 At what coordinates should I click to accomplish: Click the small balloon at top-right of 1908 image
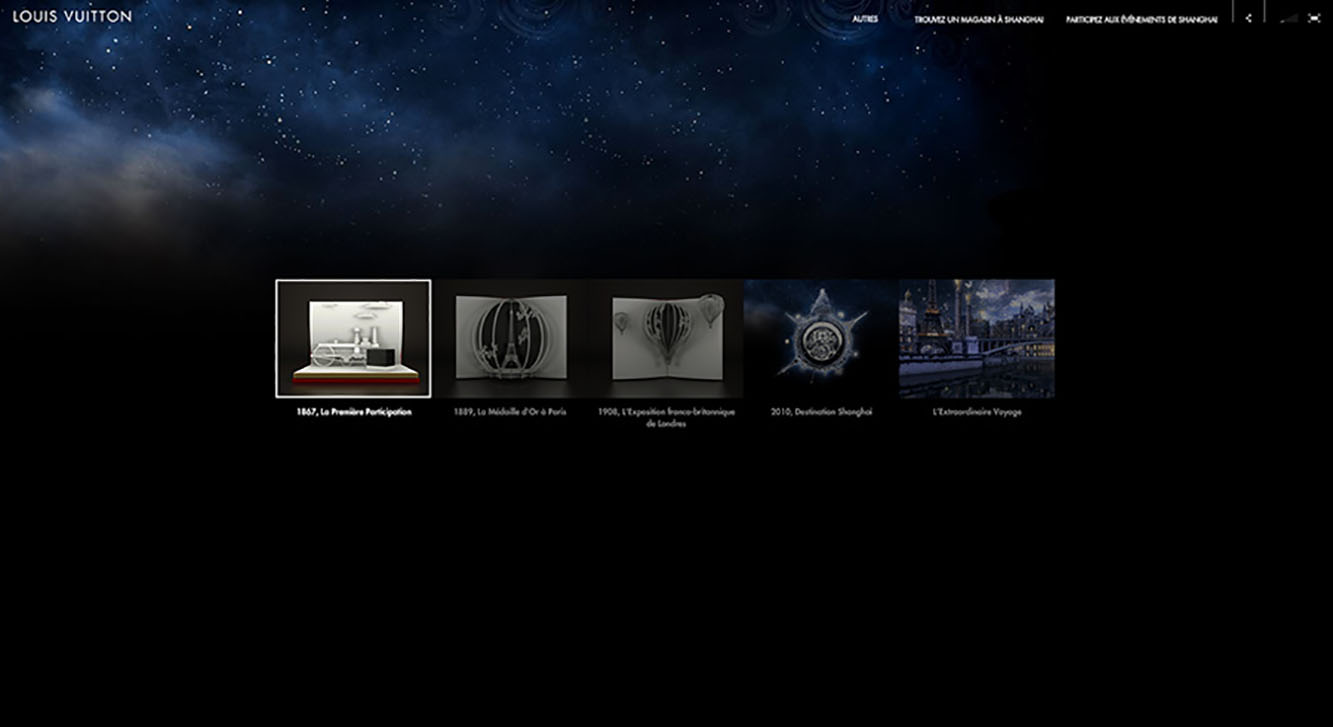coord(711,308)
